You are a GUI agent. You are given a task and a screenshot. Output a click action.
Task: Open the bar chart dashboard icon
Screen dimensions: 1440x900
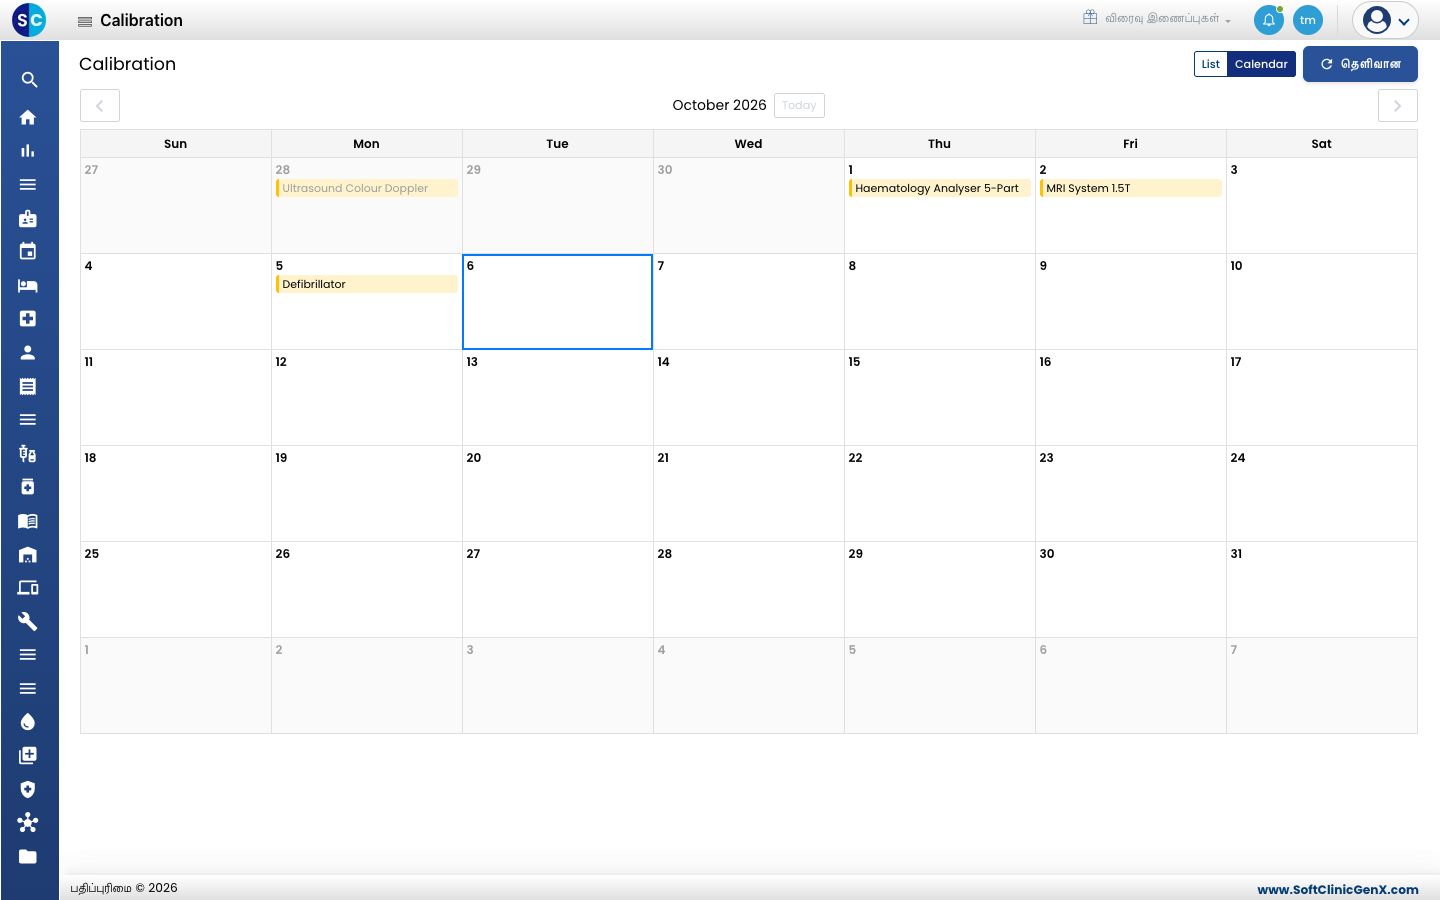coord(28,151)
